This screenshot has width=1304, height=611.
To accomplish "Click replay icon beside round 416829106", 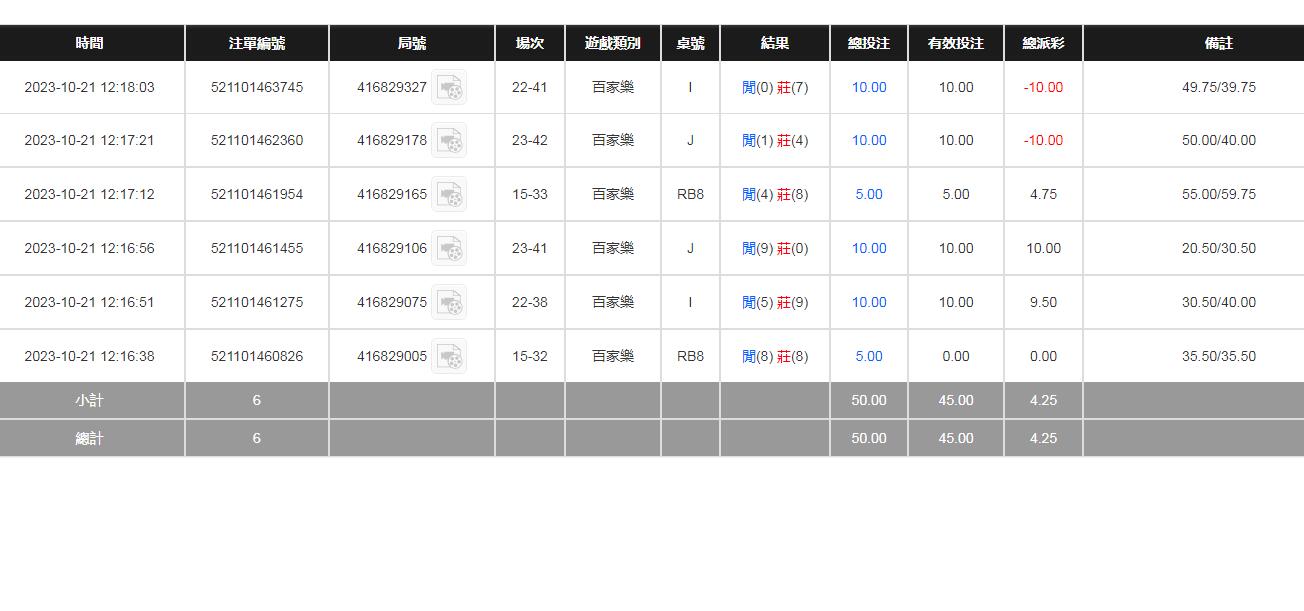I will coord(449,249).
